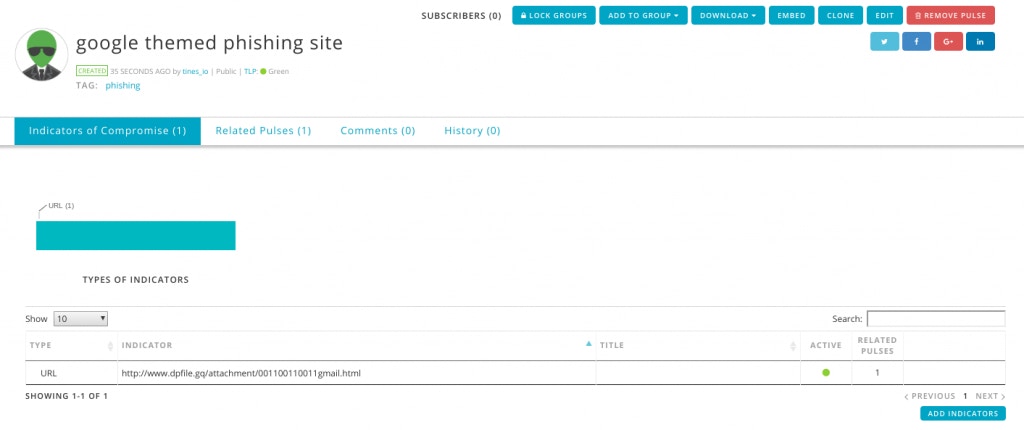Focus the indicator Search field
This screenshot has height=430, width=1024.
click(936, 319)
